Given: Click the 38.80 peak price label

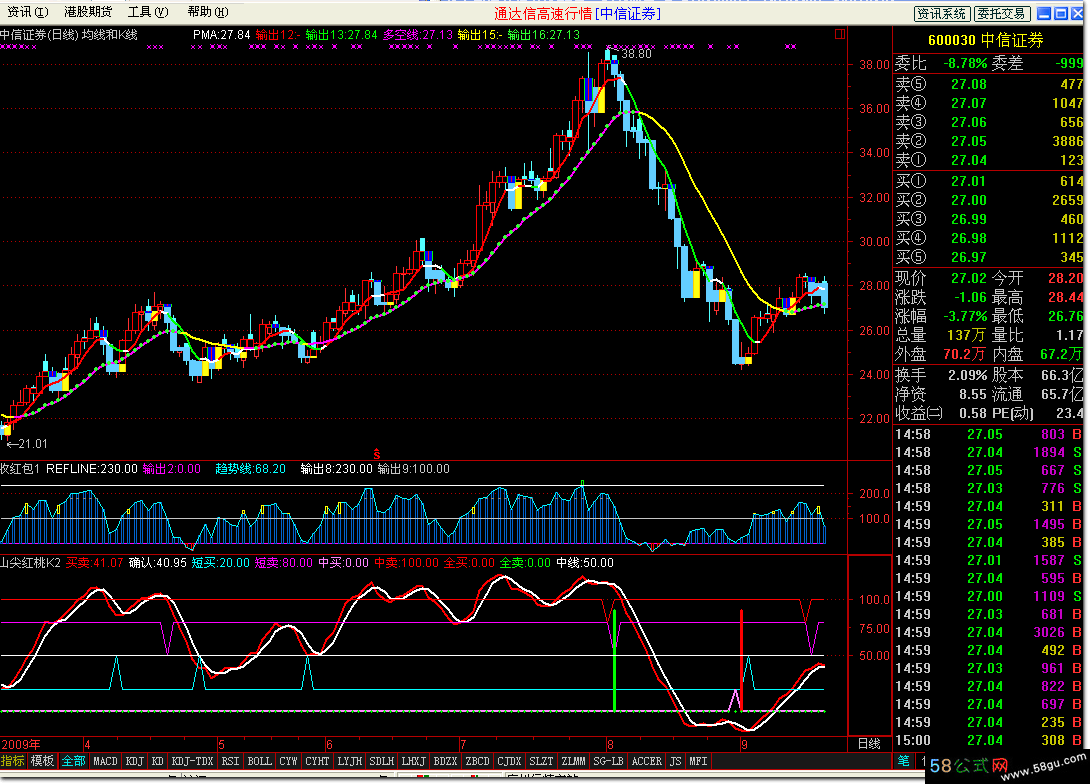Looking at the screenshot, I should [637, 54].
